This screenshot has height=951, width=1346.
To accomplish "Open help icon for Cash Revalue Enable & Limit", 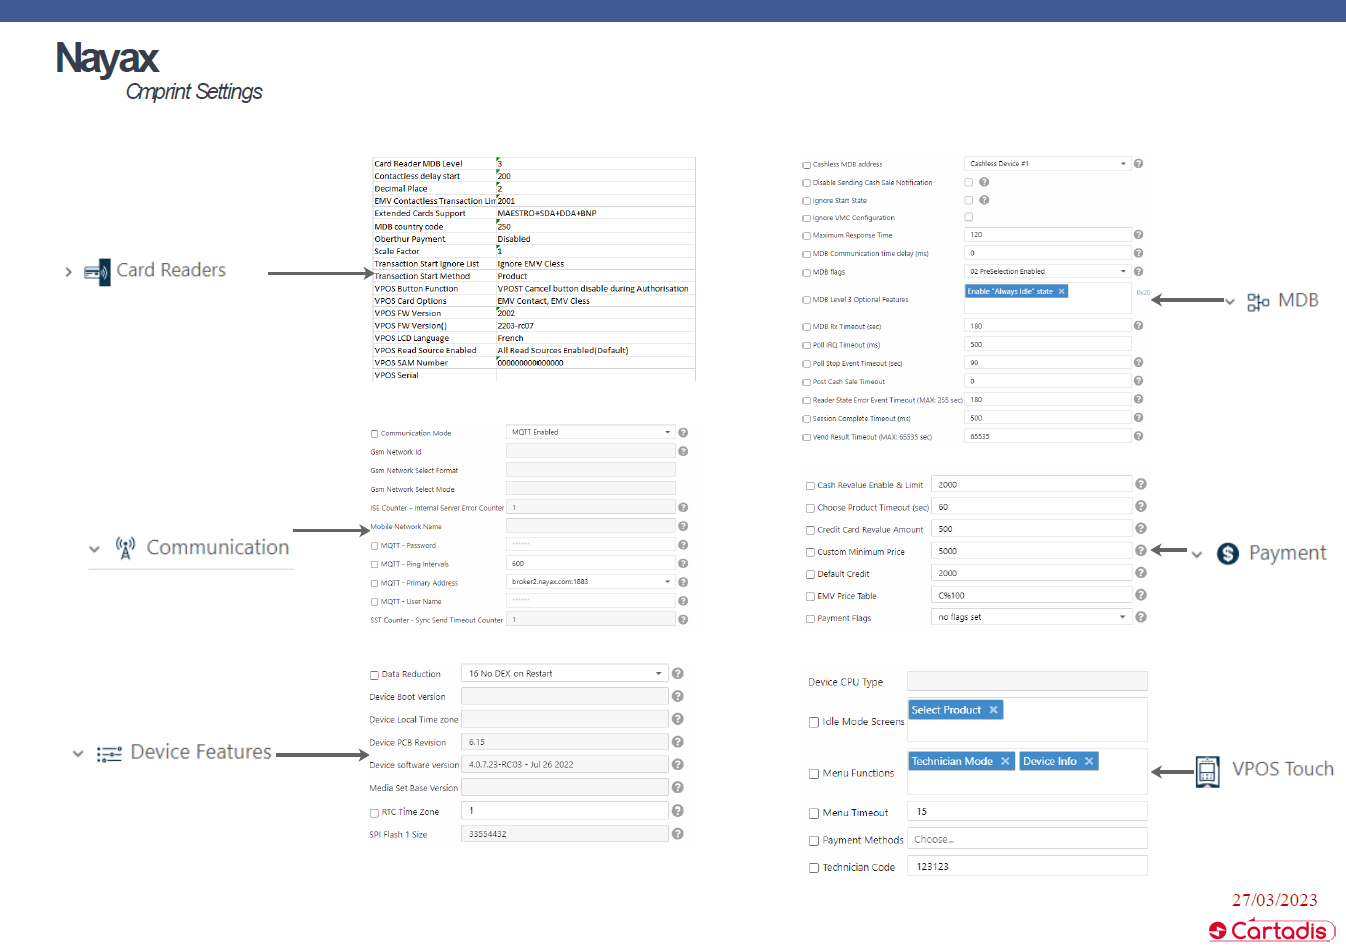I will point(1140,484).
